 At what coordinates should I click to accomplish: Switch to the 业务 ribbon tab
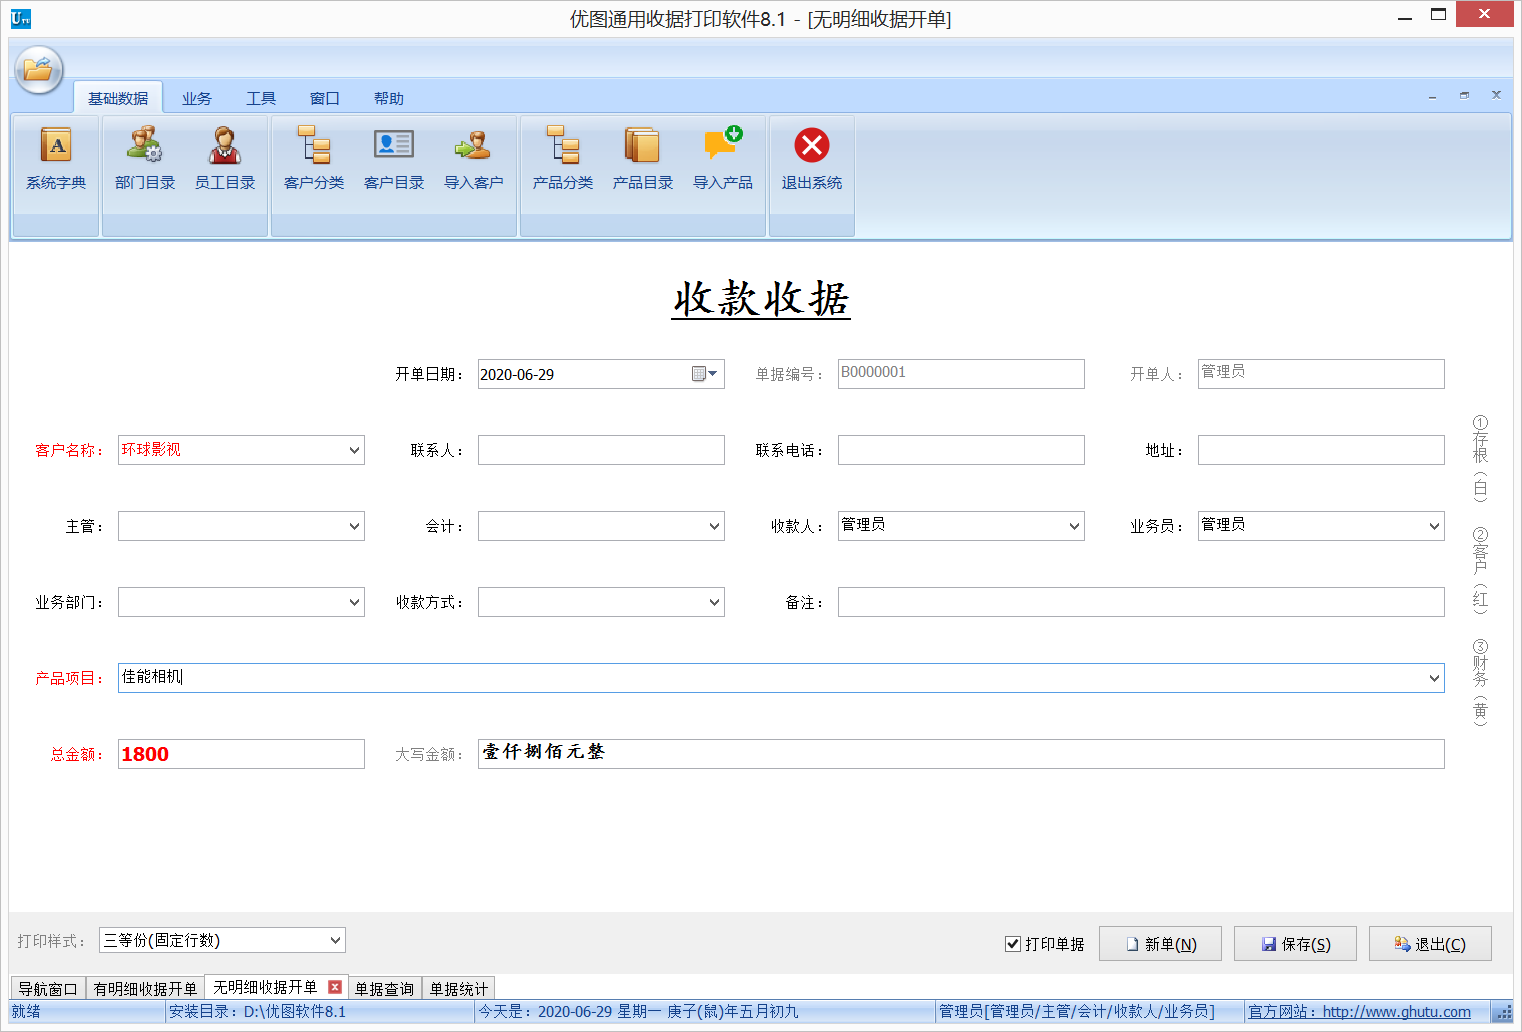(x=196, y=97)
